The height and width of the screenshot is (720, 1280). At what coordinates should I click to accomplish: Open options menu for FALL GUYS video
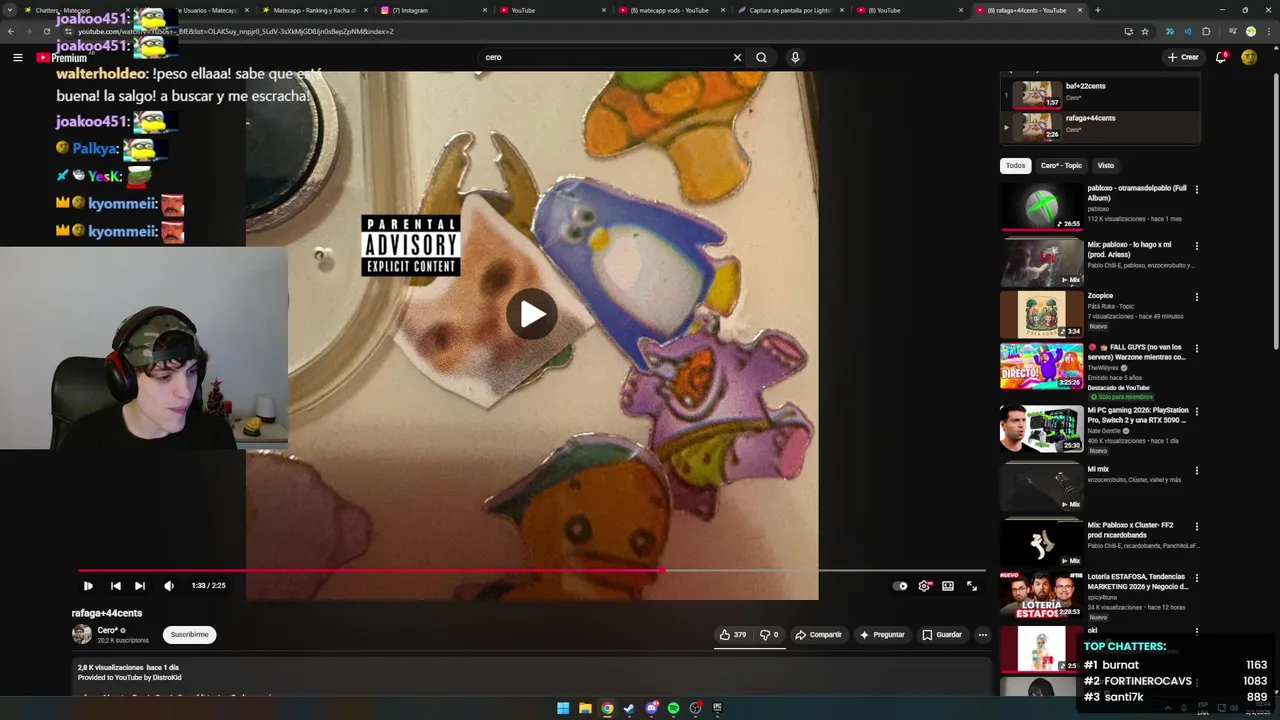(x=1196, y=348)
